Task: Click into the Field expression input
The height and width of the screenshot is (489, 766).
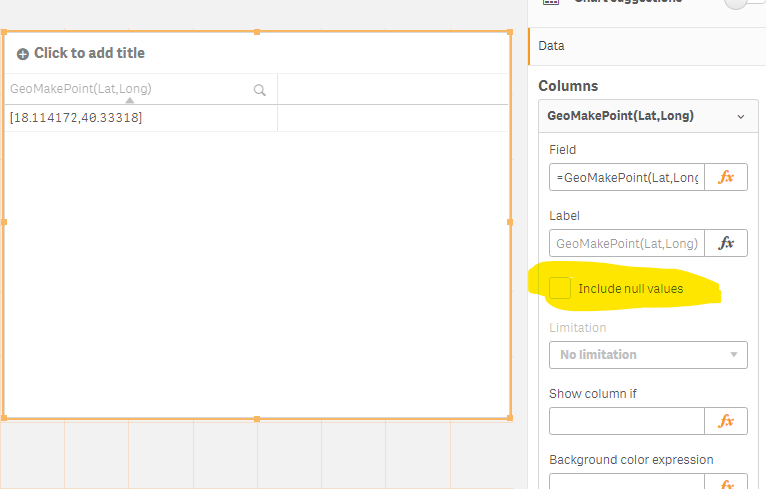Action: click(x=627, y=177)
